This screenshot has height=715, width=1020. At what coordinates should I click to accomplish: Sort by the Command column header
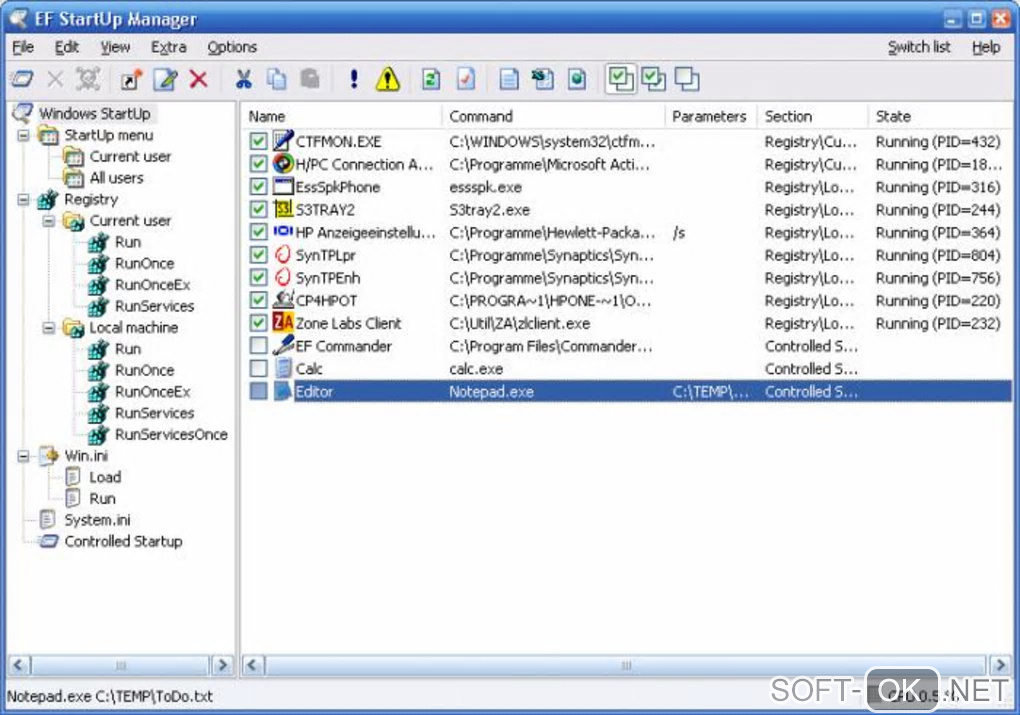(x=554, y=116)
